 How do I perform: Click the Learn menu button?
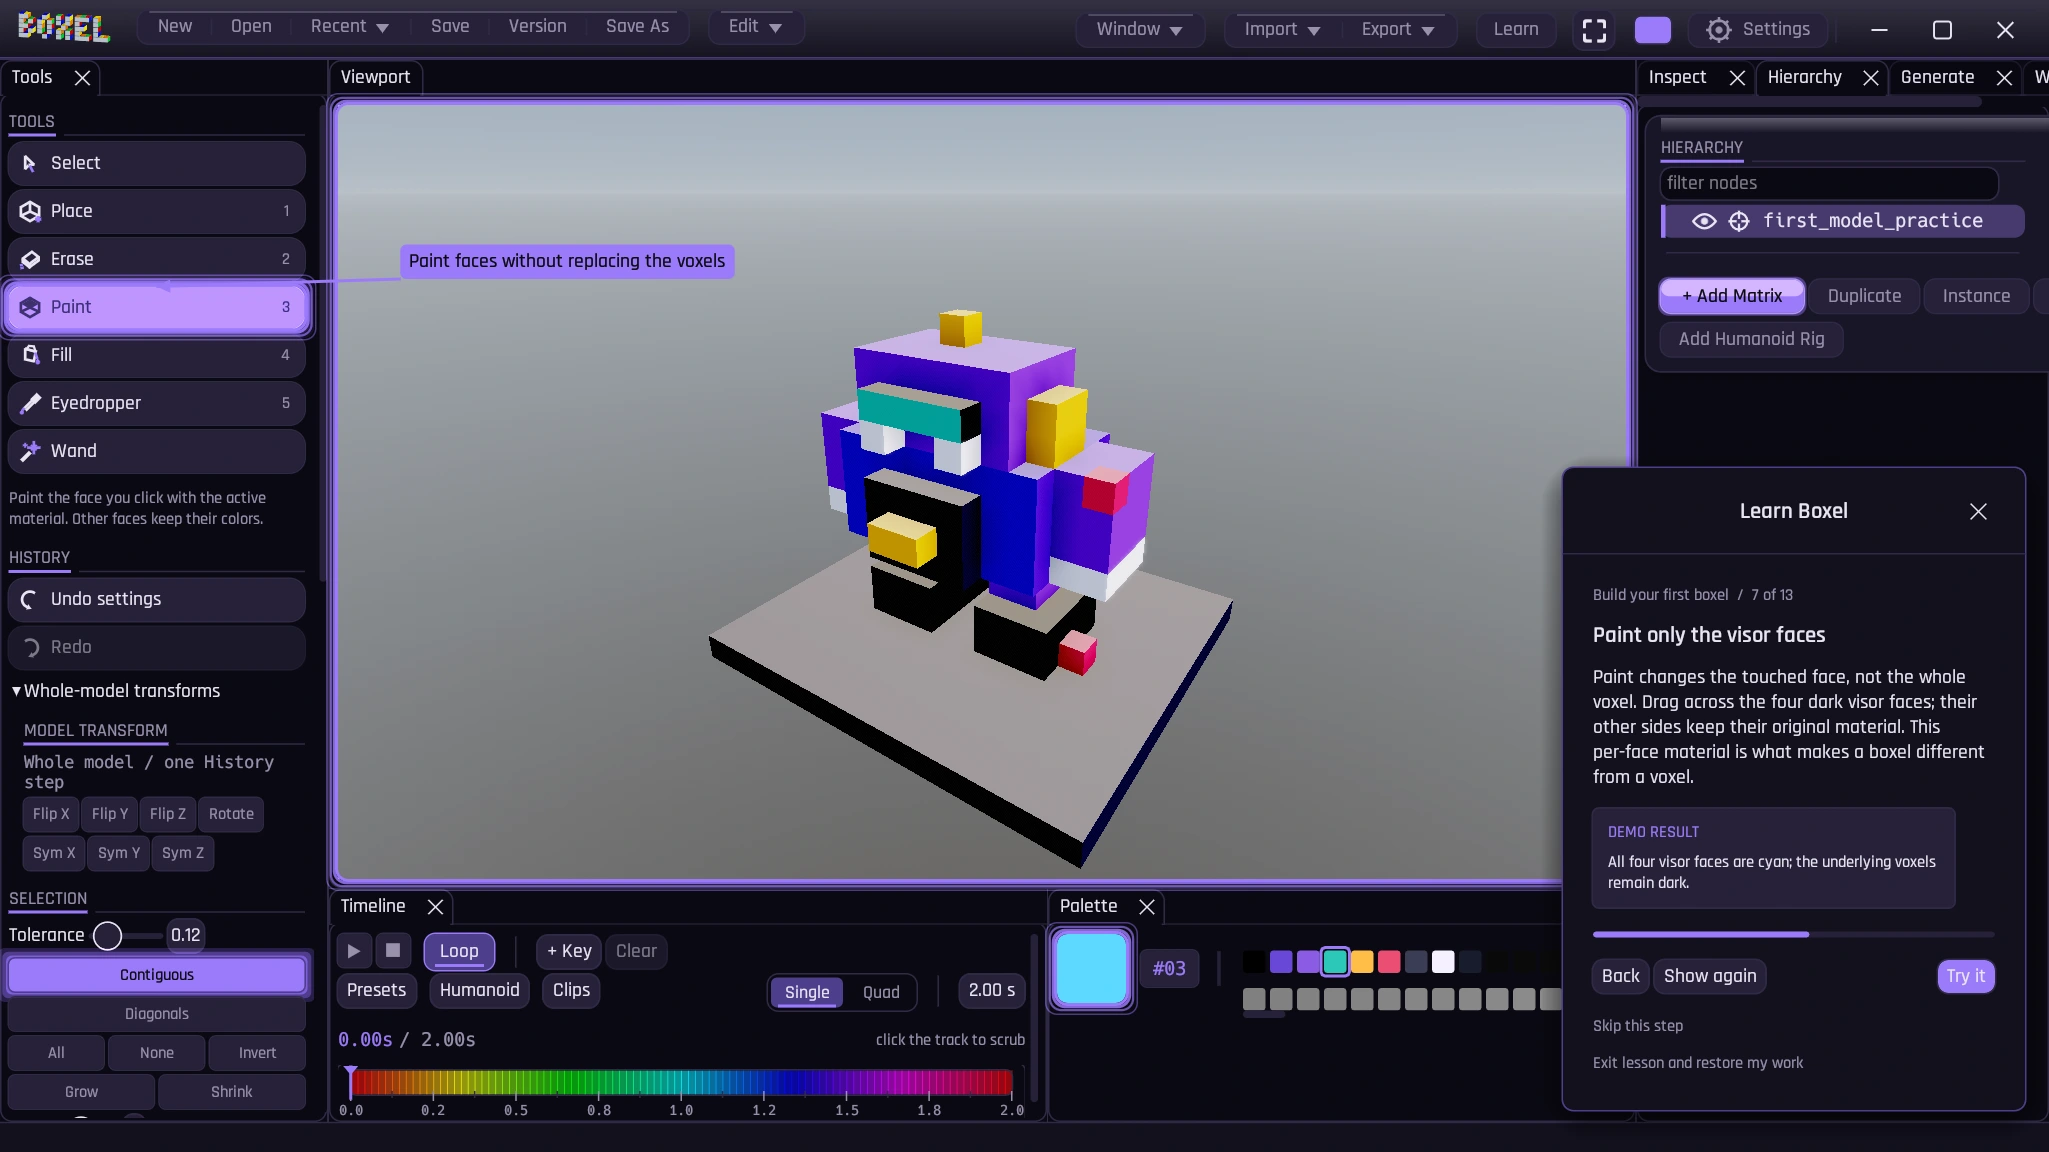(1515, 30)
